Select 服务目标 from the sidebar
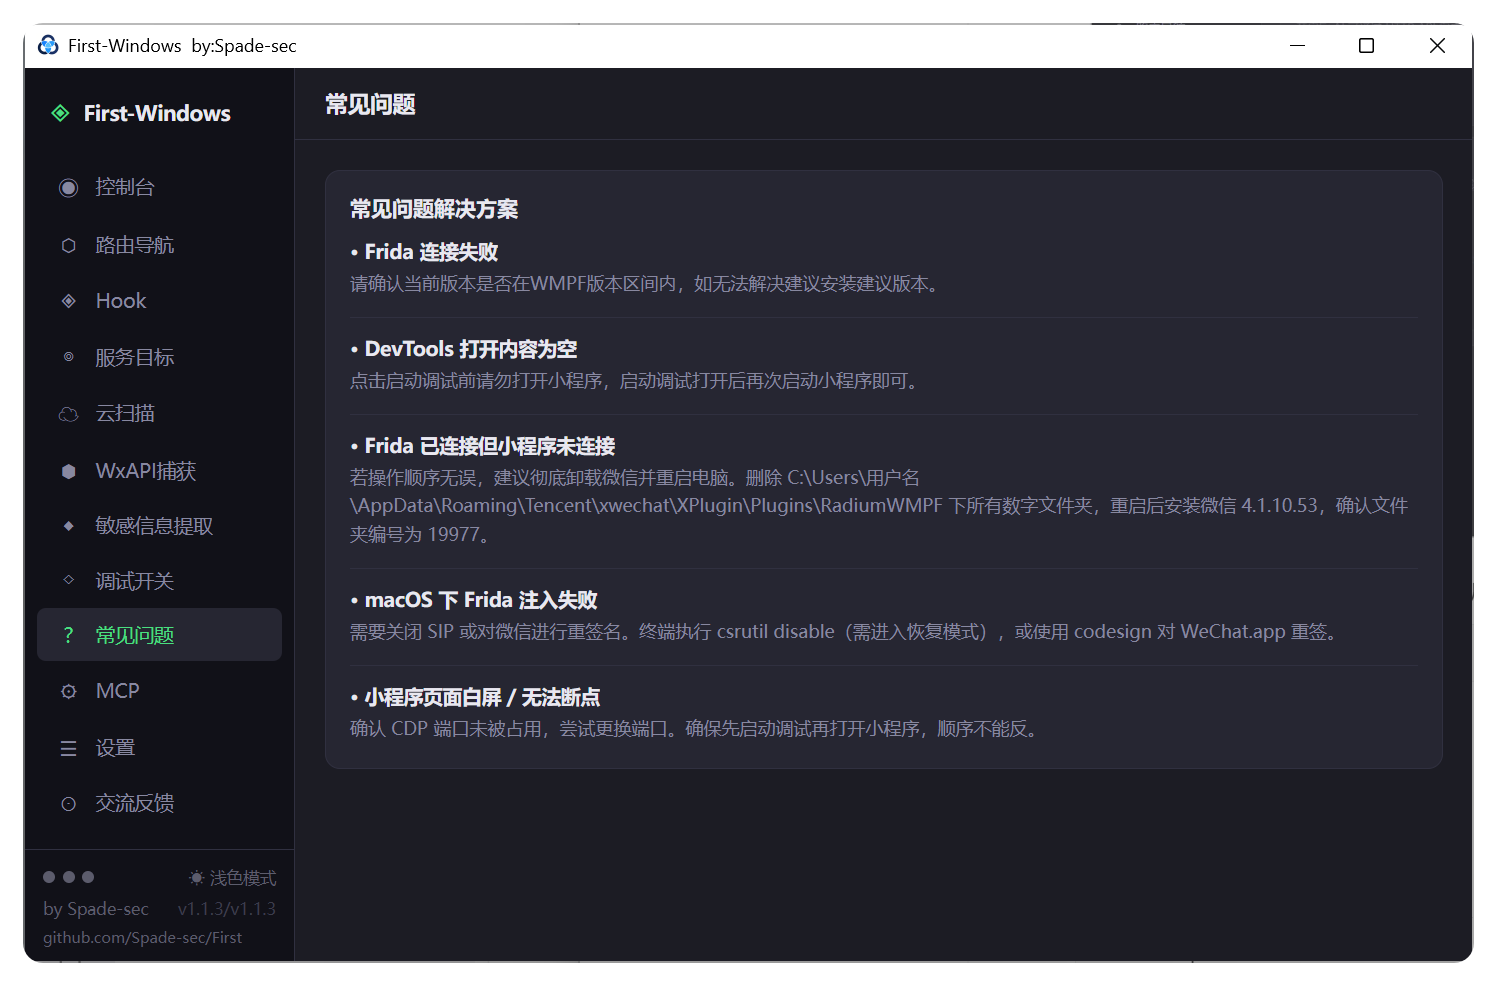Image resolution: width=1497 pixels, height=986 pixels. coord(159,357)
